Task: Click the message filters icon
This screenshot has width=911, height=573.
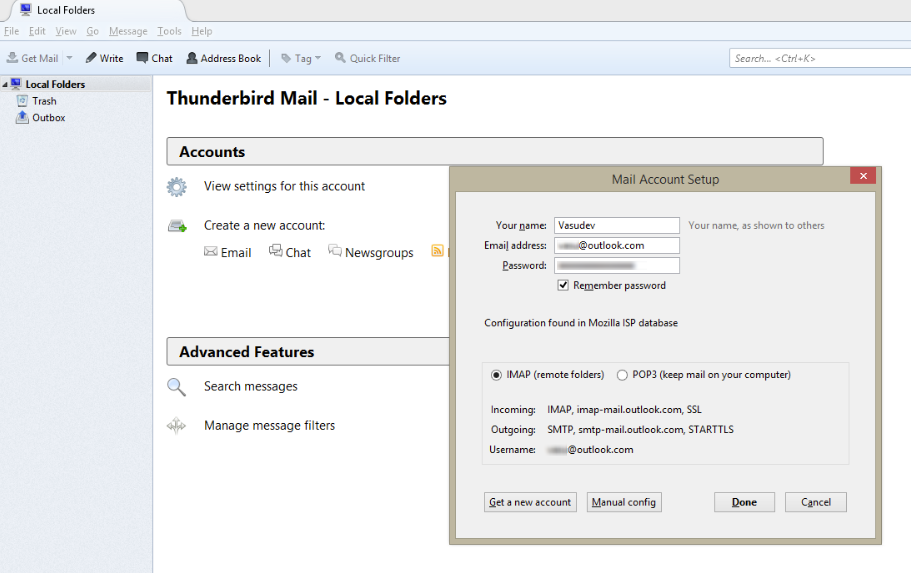Action: [x=177, y=426]
